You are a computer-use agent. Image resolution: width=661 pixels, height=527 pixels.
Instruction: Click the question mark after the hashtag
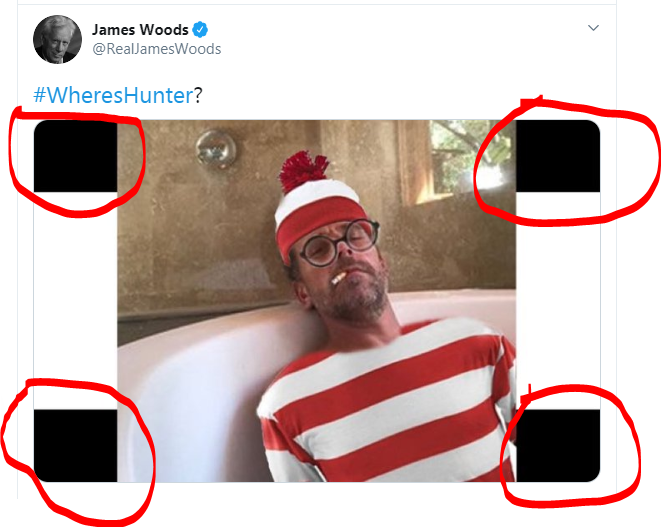198,95
